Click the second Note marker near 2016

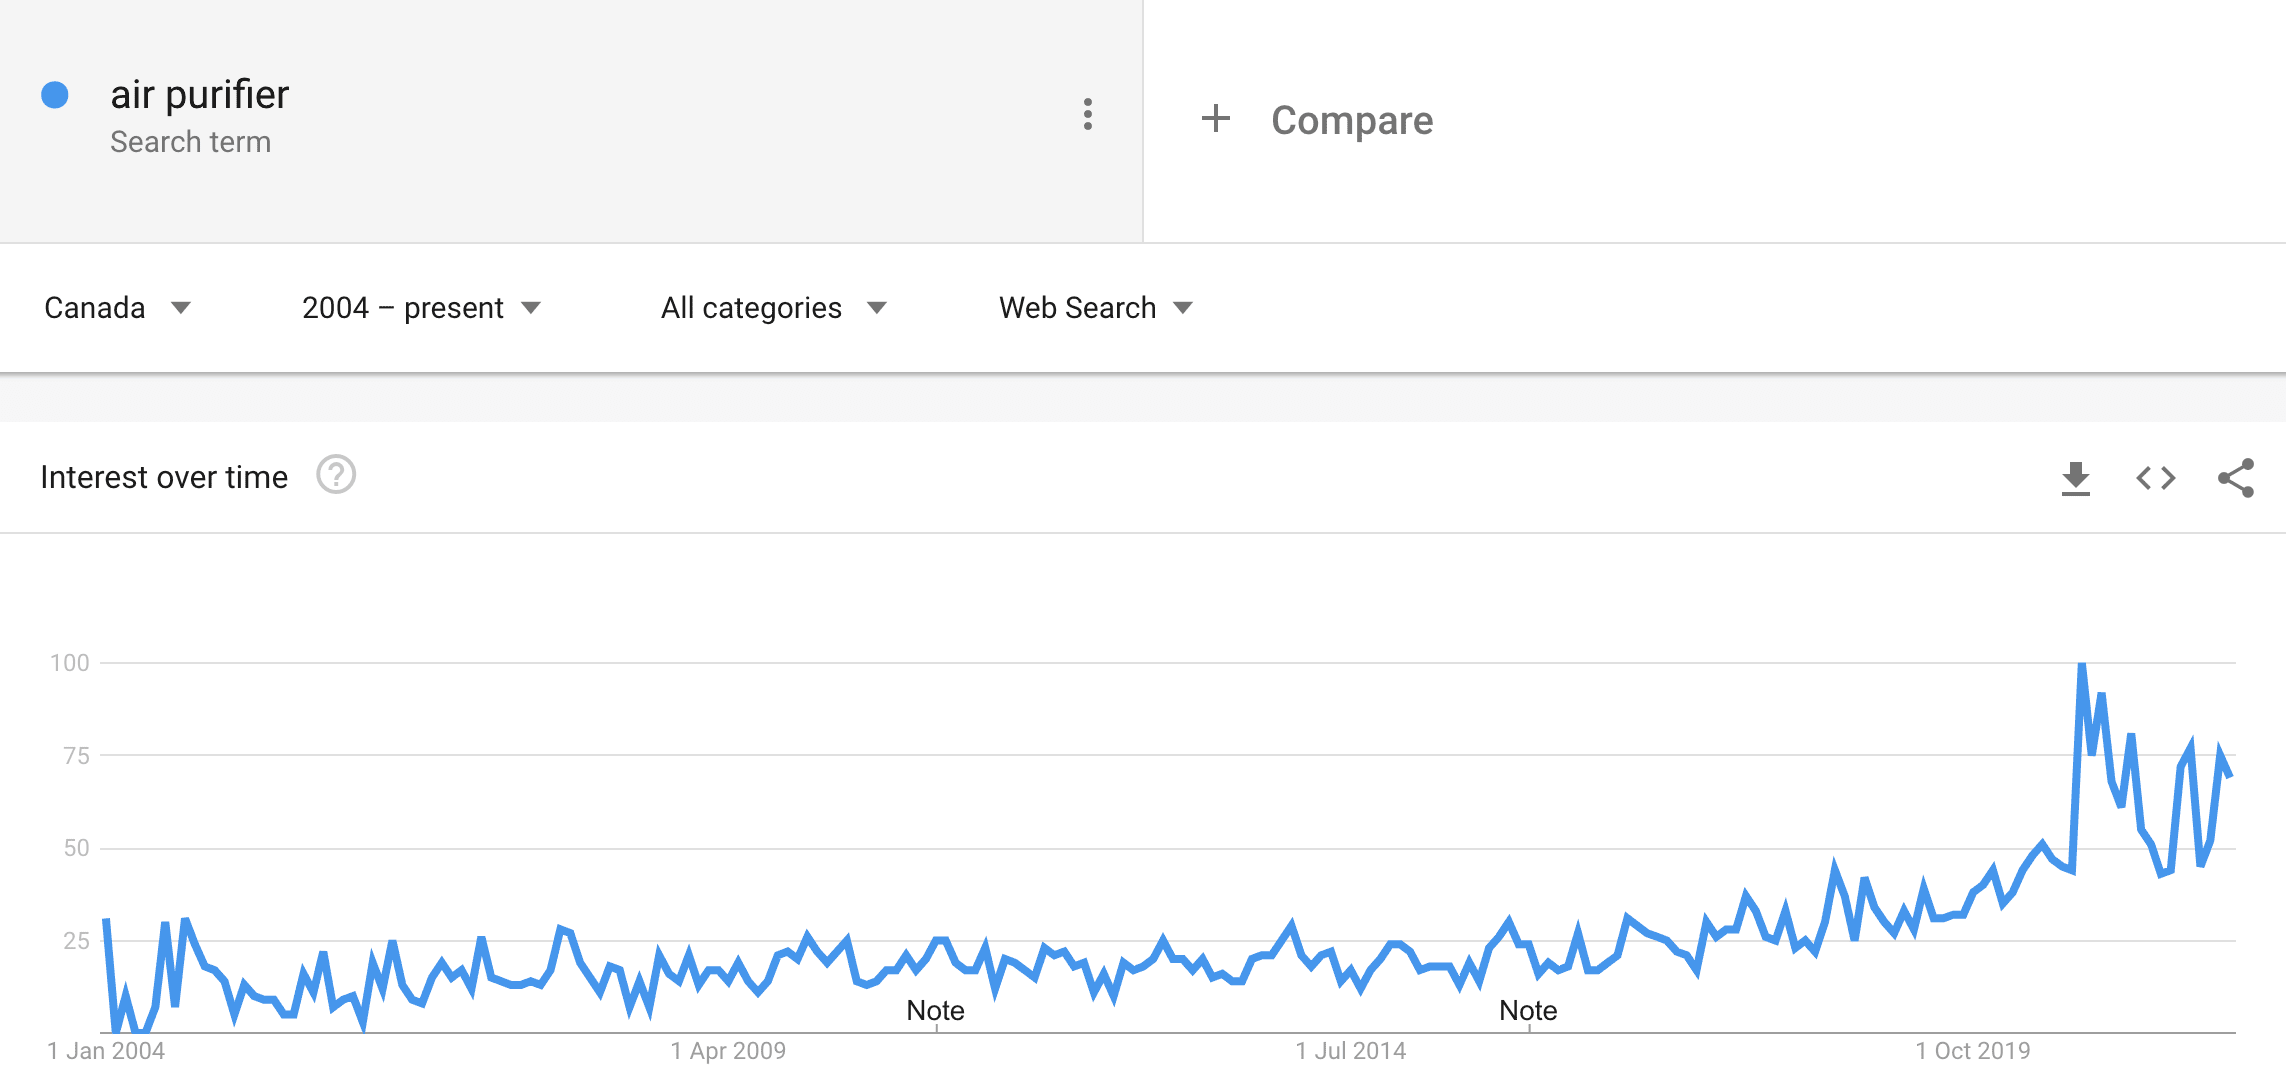[1528, 1011]
